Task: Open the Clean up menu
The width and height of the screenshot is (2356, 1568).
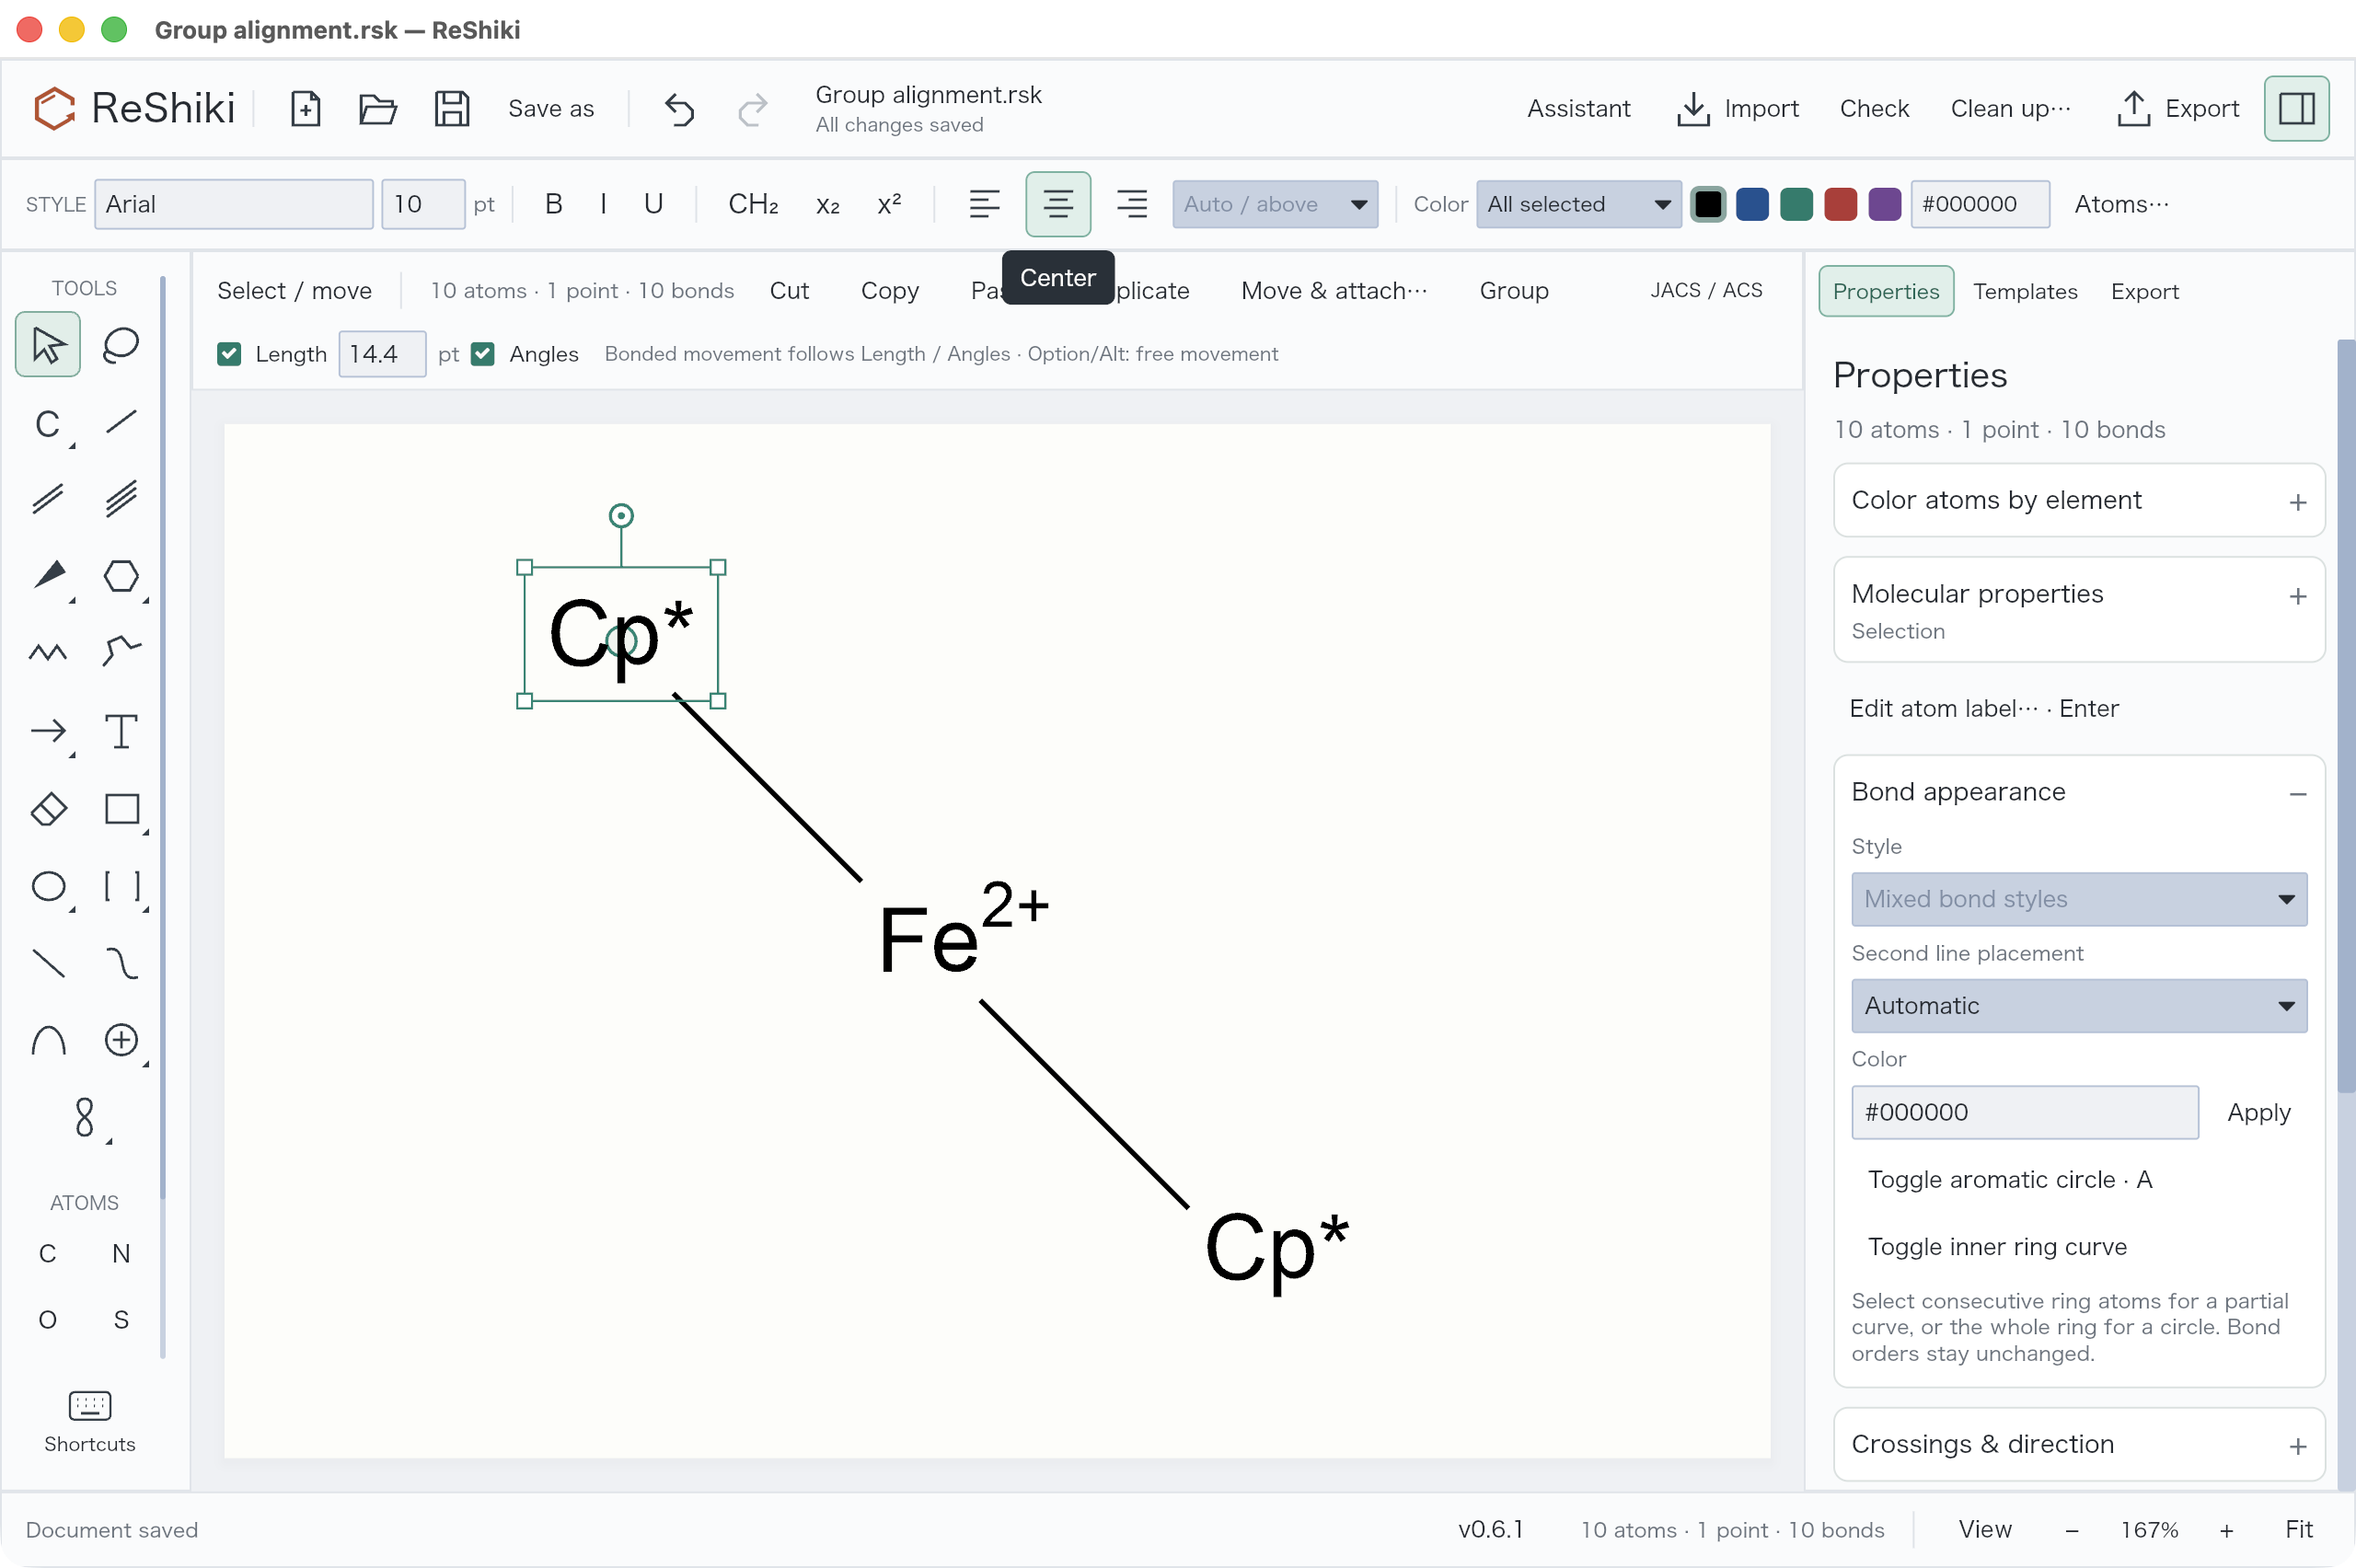Action: tap(2009, 108)
